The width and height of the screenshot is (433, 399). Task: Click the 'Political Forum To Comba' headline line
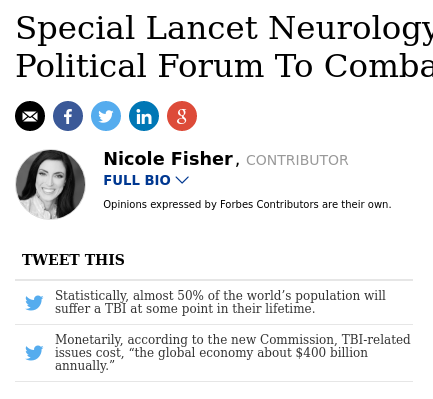click(224, 66)
